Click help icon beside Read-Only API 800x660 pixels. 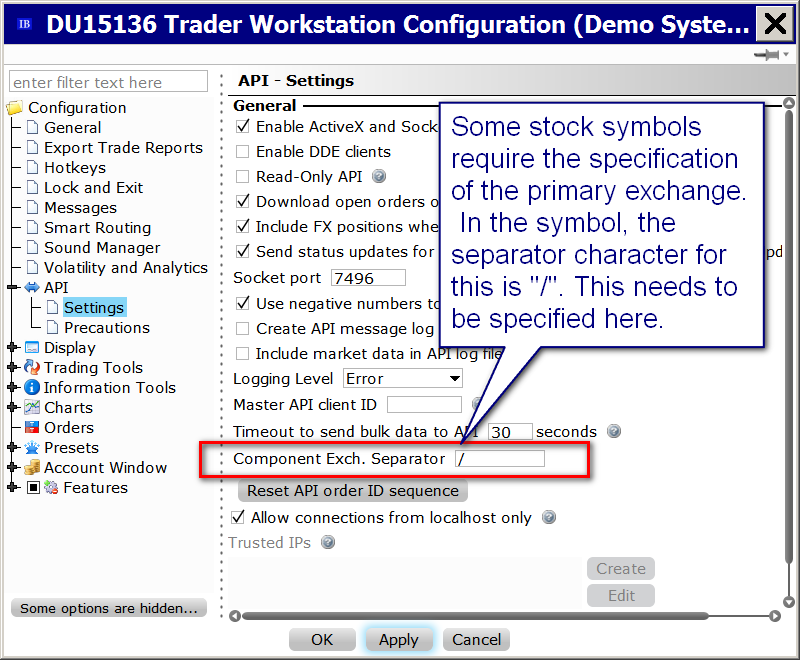(379, 176)
